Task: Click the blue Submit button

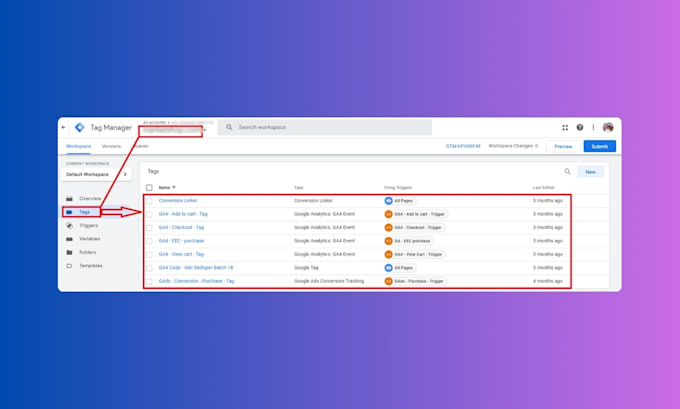Action: point(599,147)
